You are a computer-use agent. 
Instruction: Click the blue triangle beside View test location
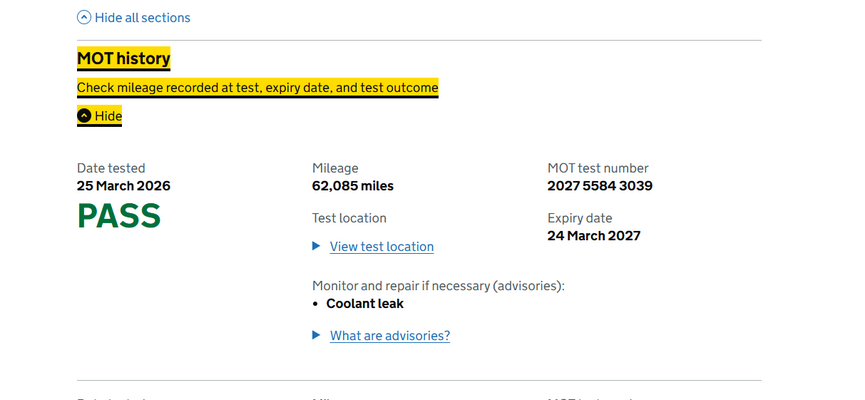pos(317,246)
